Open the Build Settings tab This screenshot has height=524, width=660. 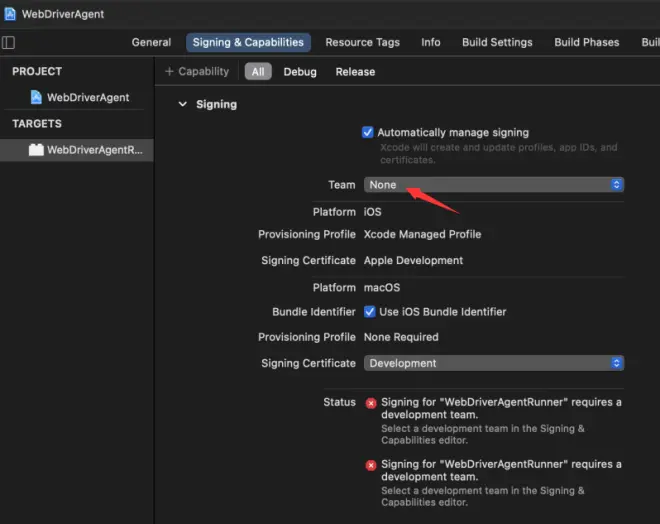pyautogui.click(x=497, y=43)
